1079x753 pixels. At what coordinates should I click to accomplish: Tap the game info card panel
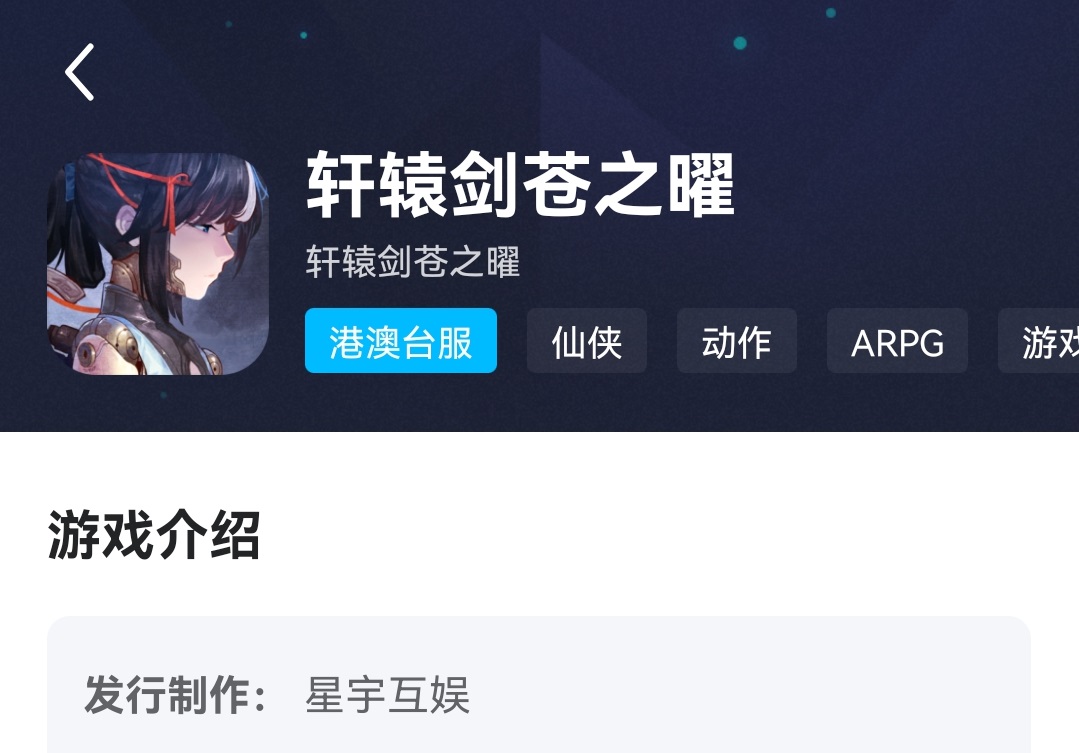click(539, 685)
